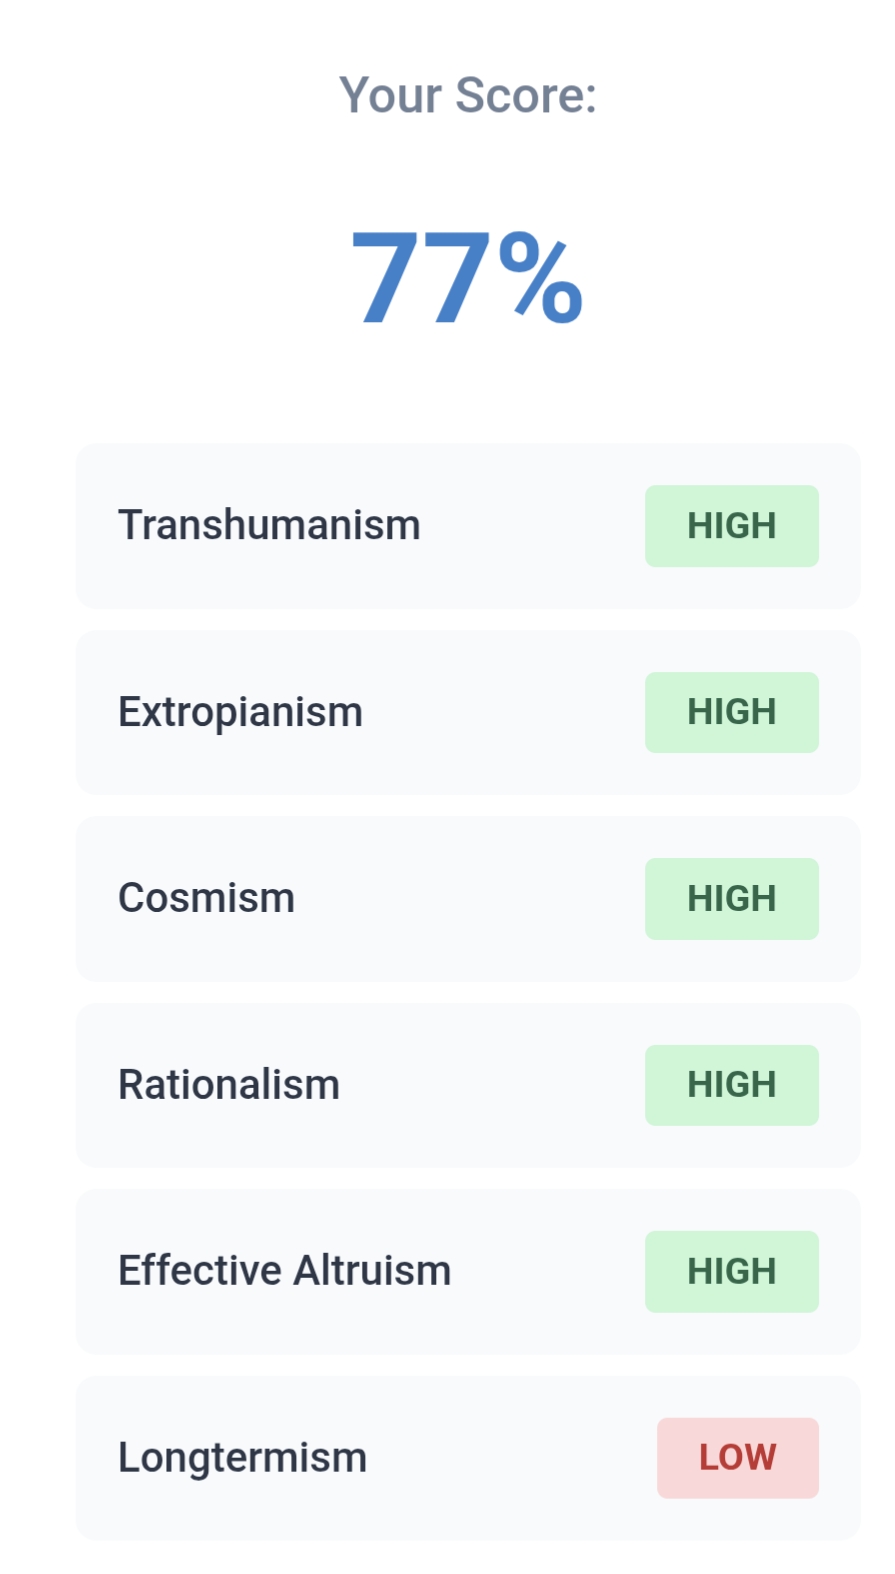895x1574 pixels.
Task: Click the HIGH badge for Rationalism
Action: [x=731, y=1085]
